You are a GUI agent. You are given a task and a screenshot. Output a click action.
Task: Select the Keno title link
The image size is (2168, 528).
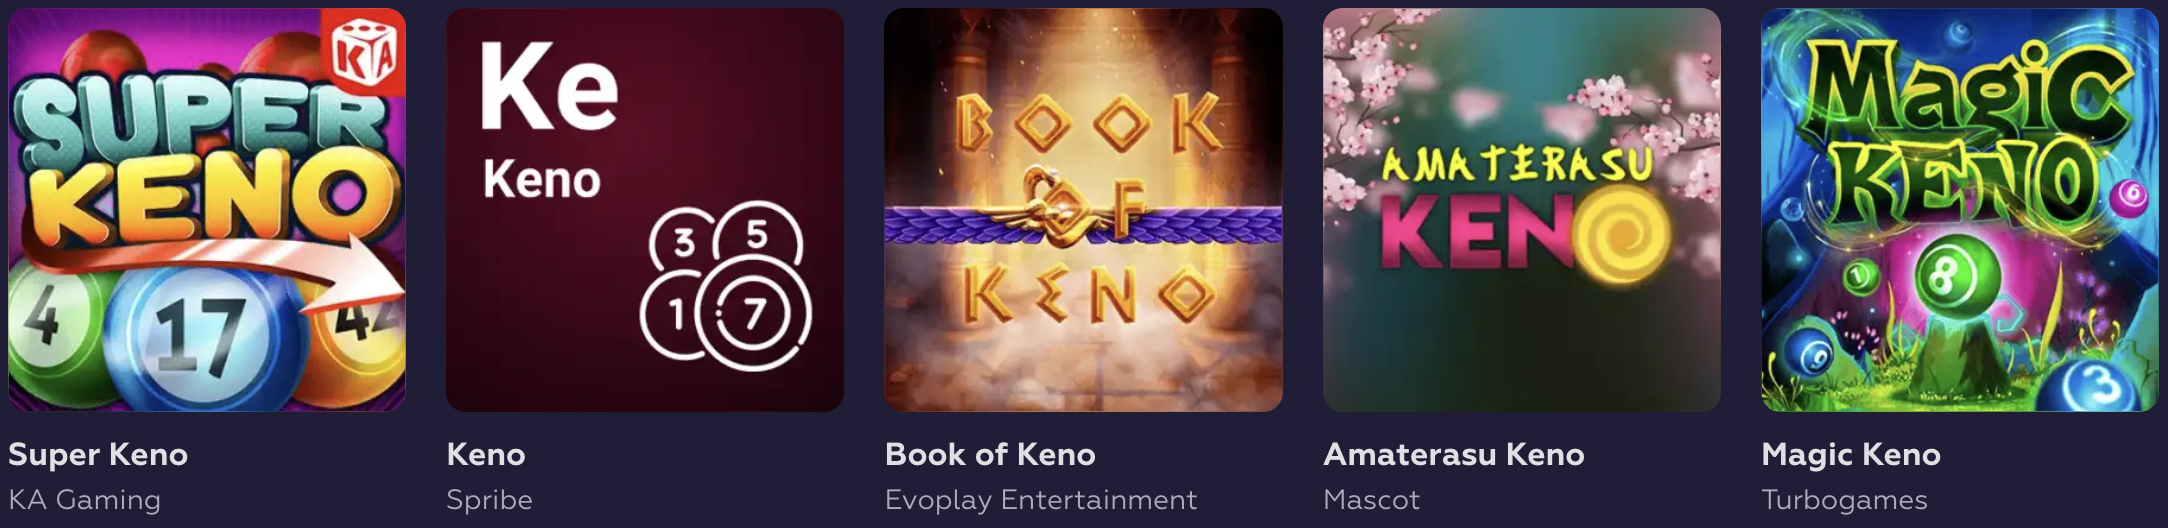coord(486,455)
